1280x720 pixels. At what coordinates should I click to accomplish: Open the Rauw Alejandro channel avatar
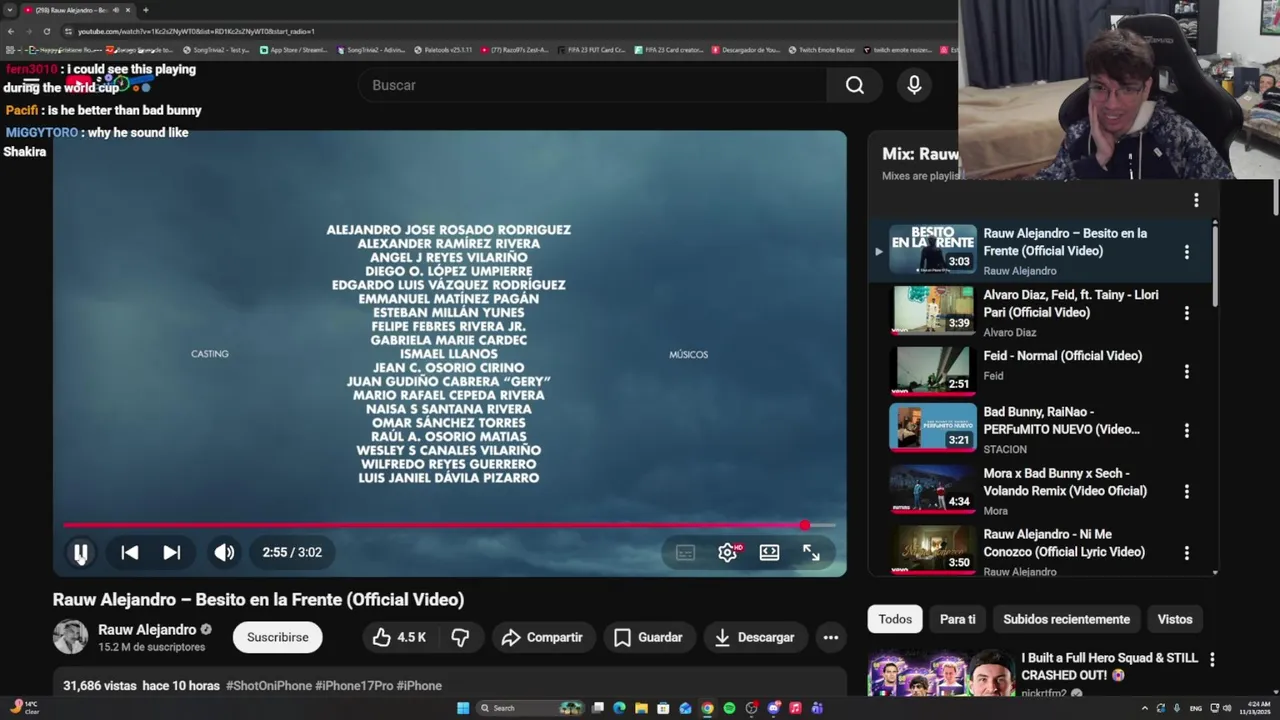tap(70, 637)
